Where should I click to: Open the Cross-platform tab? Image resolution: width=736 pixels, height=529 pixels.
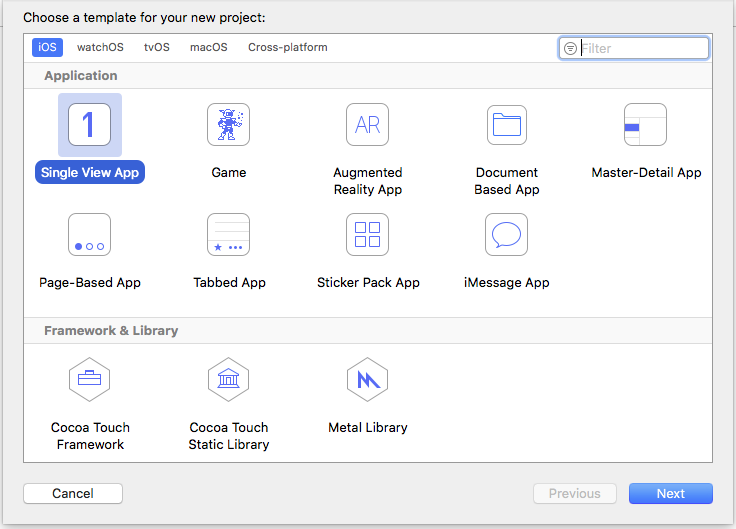click(288, 47)
